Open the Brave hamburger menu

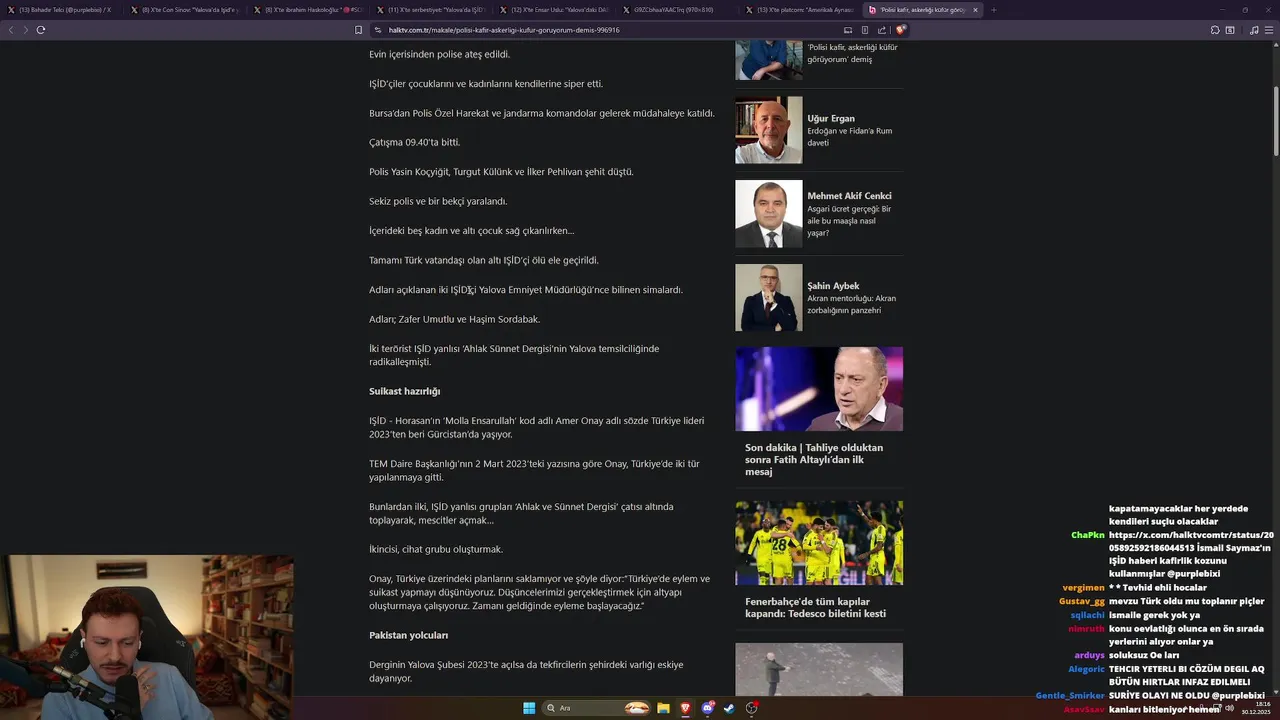1269,30
